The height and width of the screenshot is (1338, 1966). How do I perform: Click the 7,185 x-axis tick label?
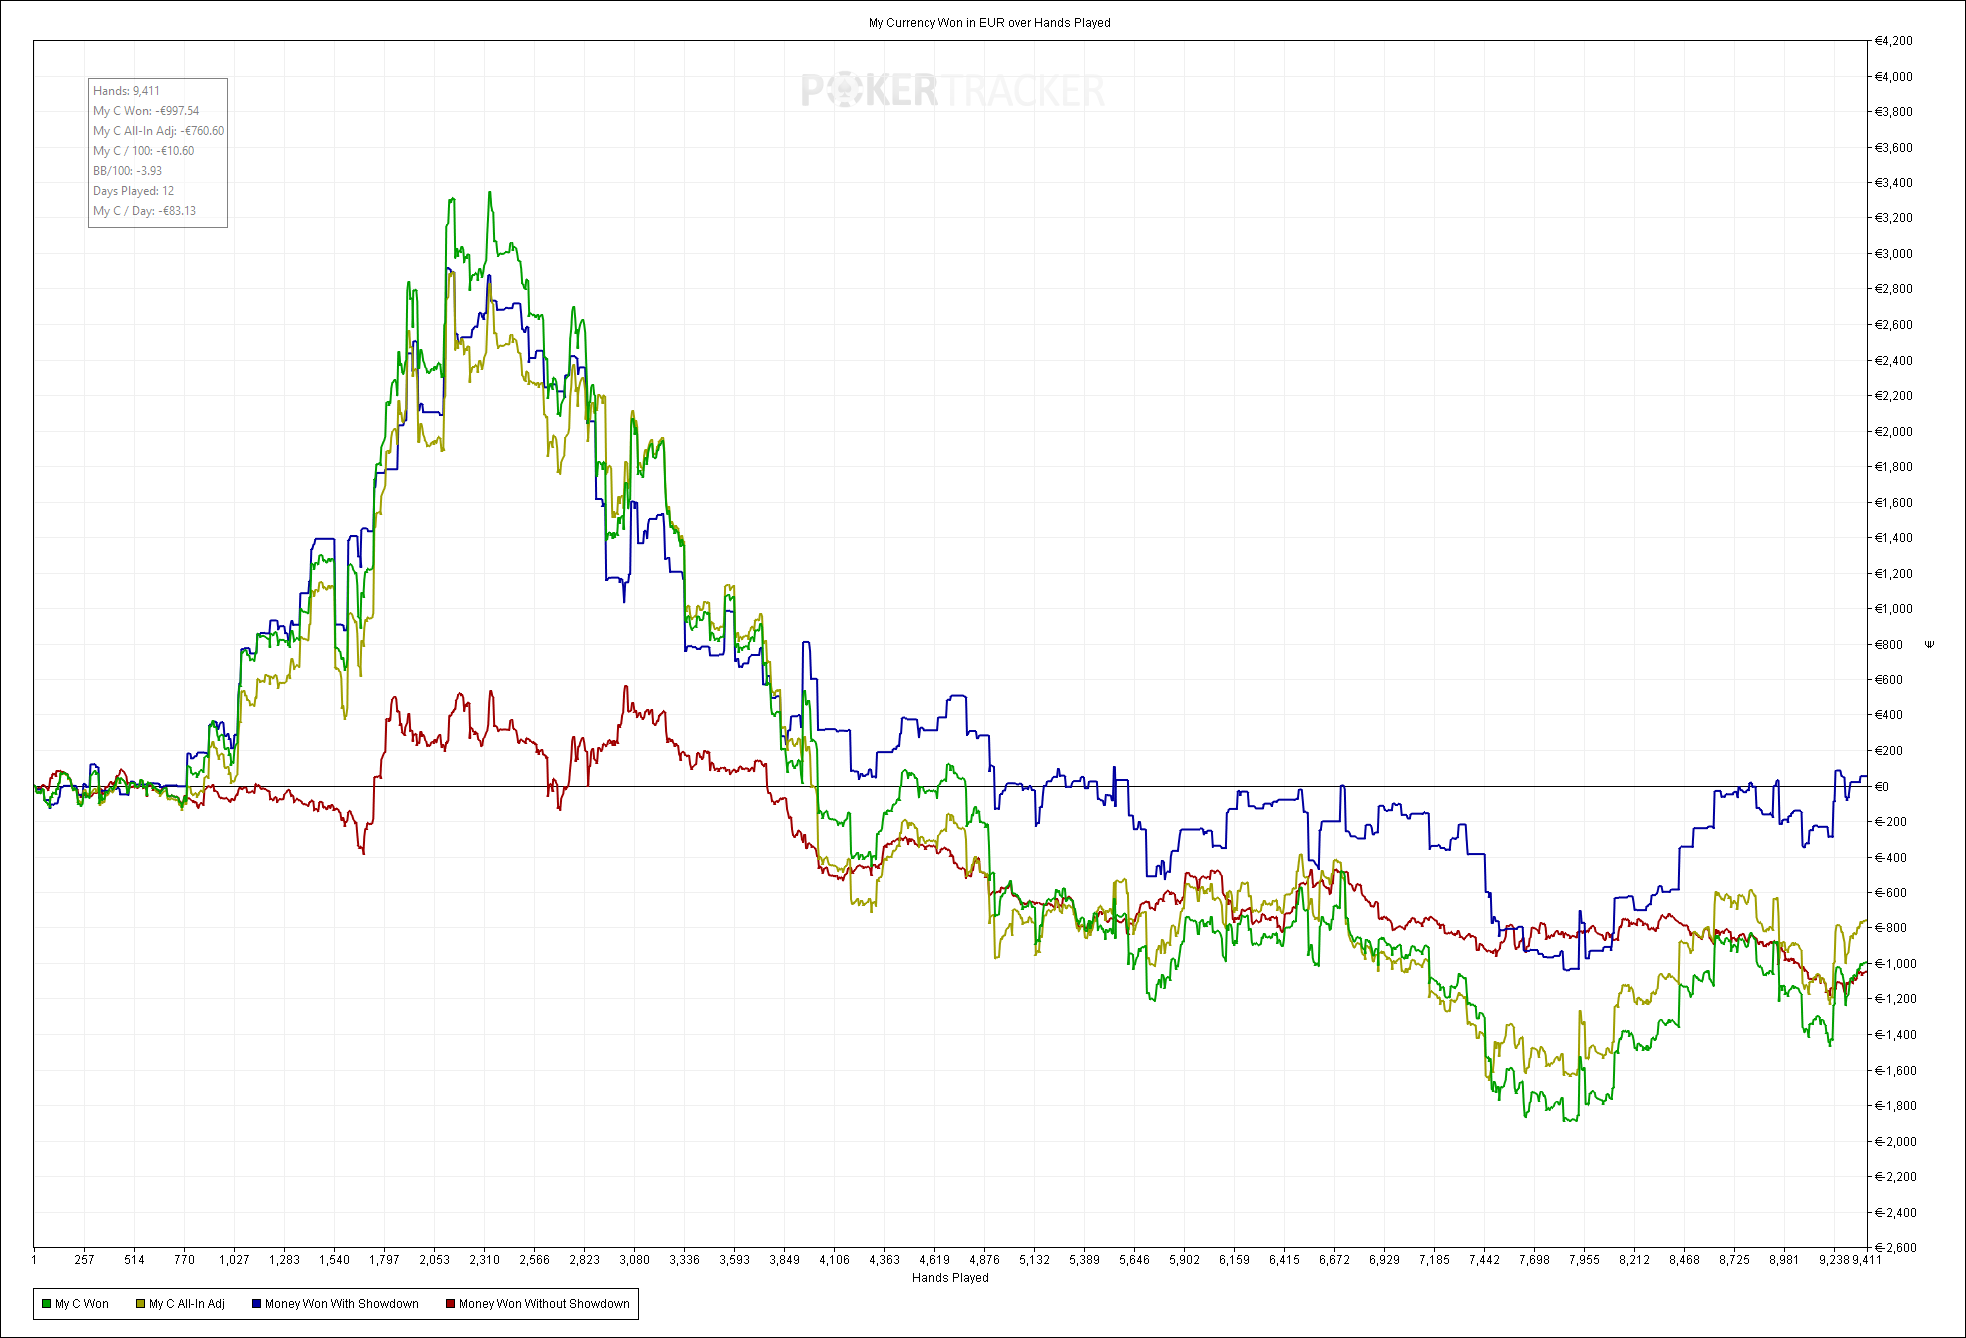[1434, 1260]
